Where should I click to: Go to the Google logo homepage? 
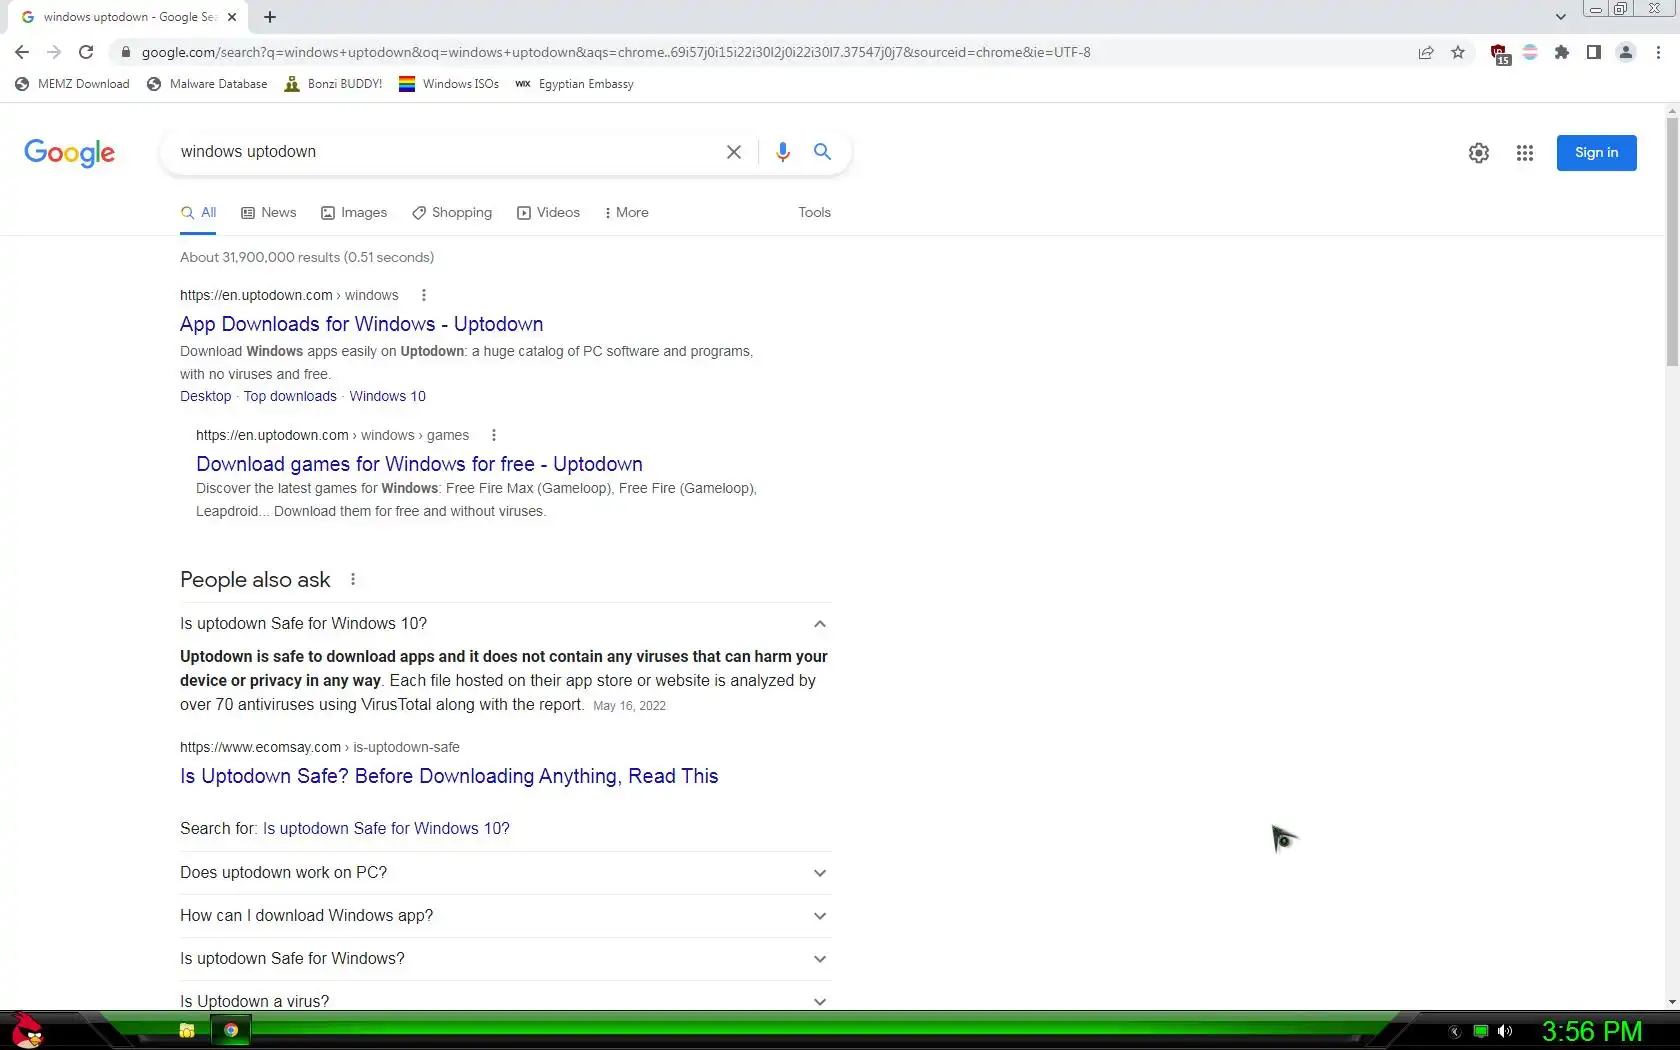tap(69, 153)
